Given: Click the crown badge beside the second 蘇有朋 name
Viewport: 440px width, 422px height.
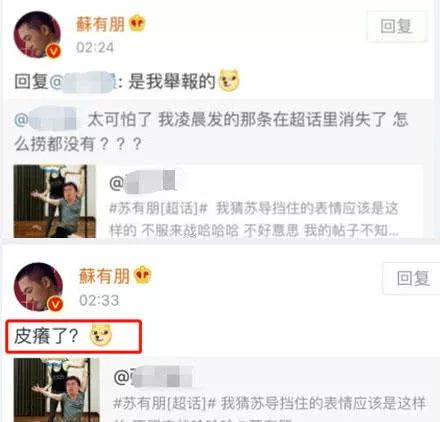Looking at the screenshot, I should point(142,275).
